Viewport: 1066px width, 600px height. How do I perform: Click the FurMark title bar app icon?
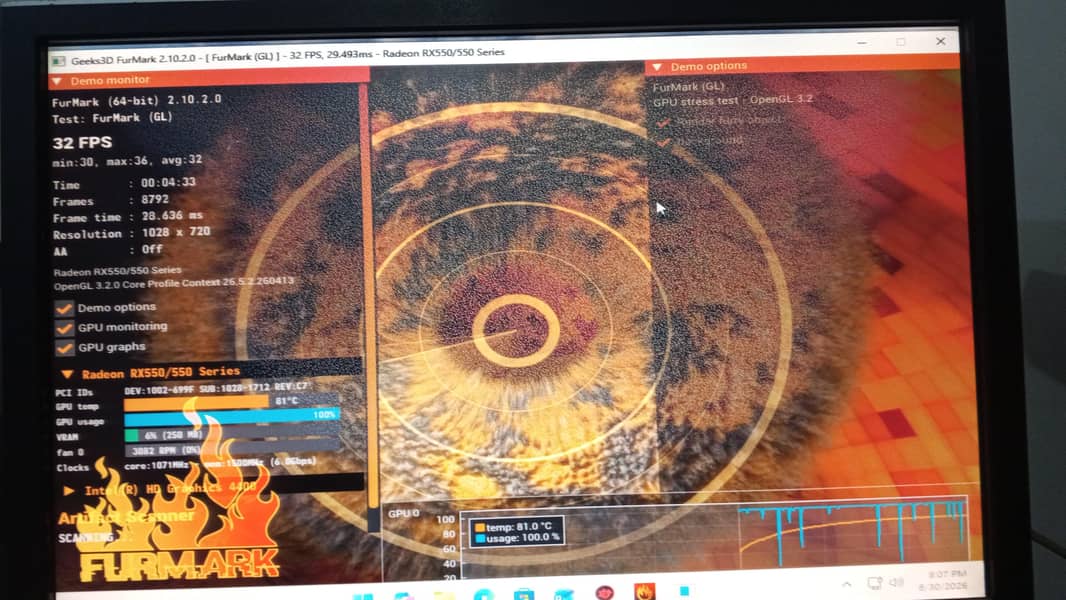(x=58, y=61)
